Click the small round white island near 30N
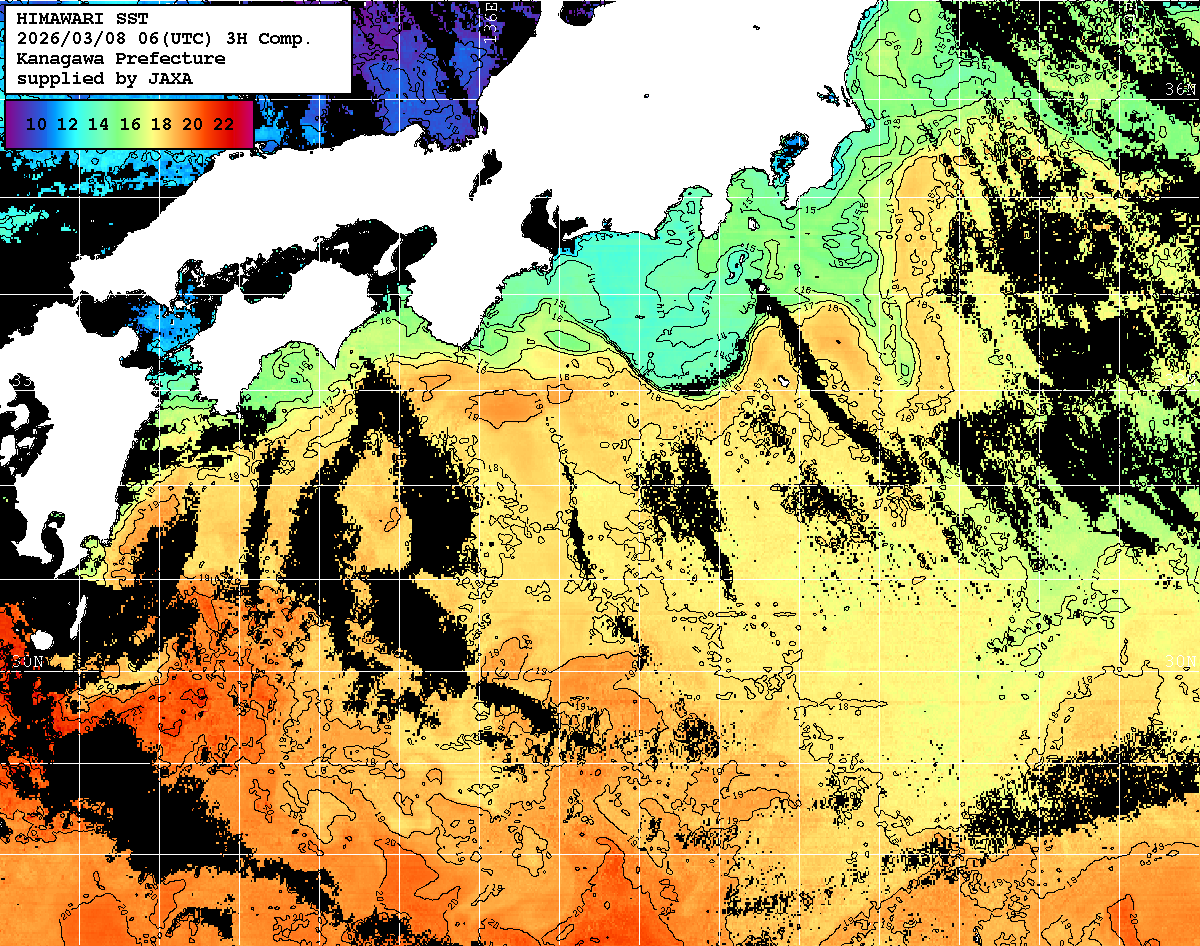This screenshot has height=946, width=1200. tap(41, 640)
